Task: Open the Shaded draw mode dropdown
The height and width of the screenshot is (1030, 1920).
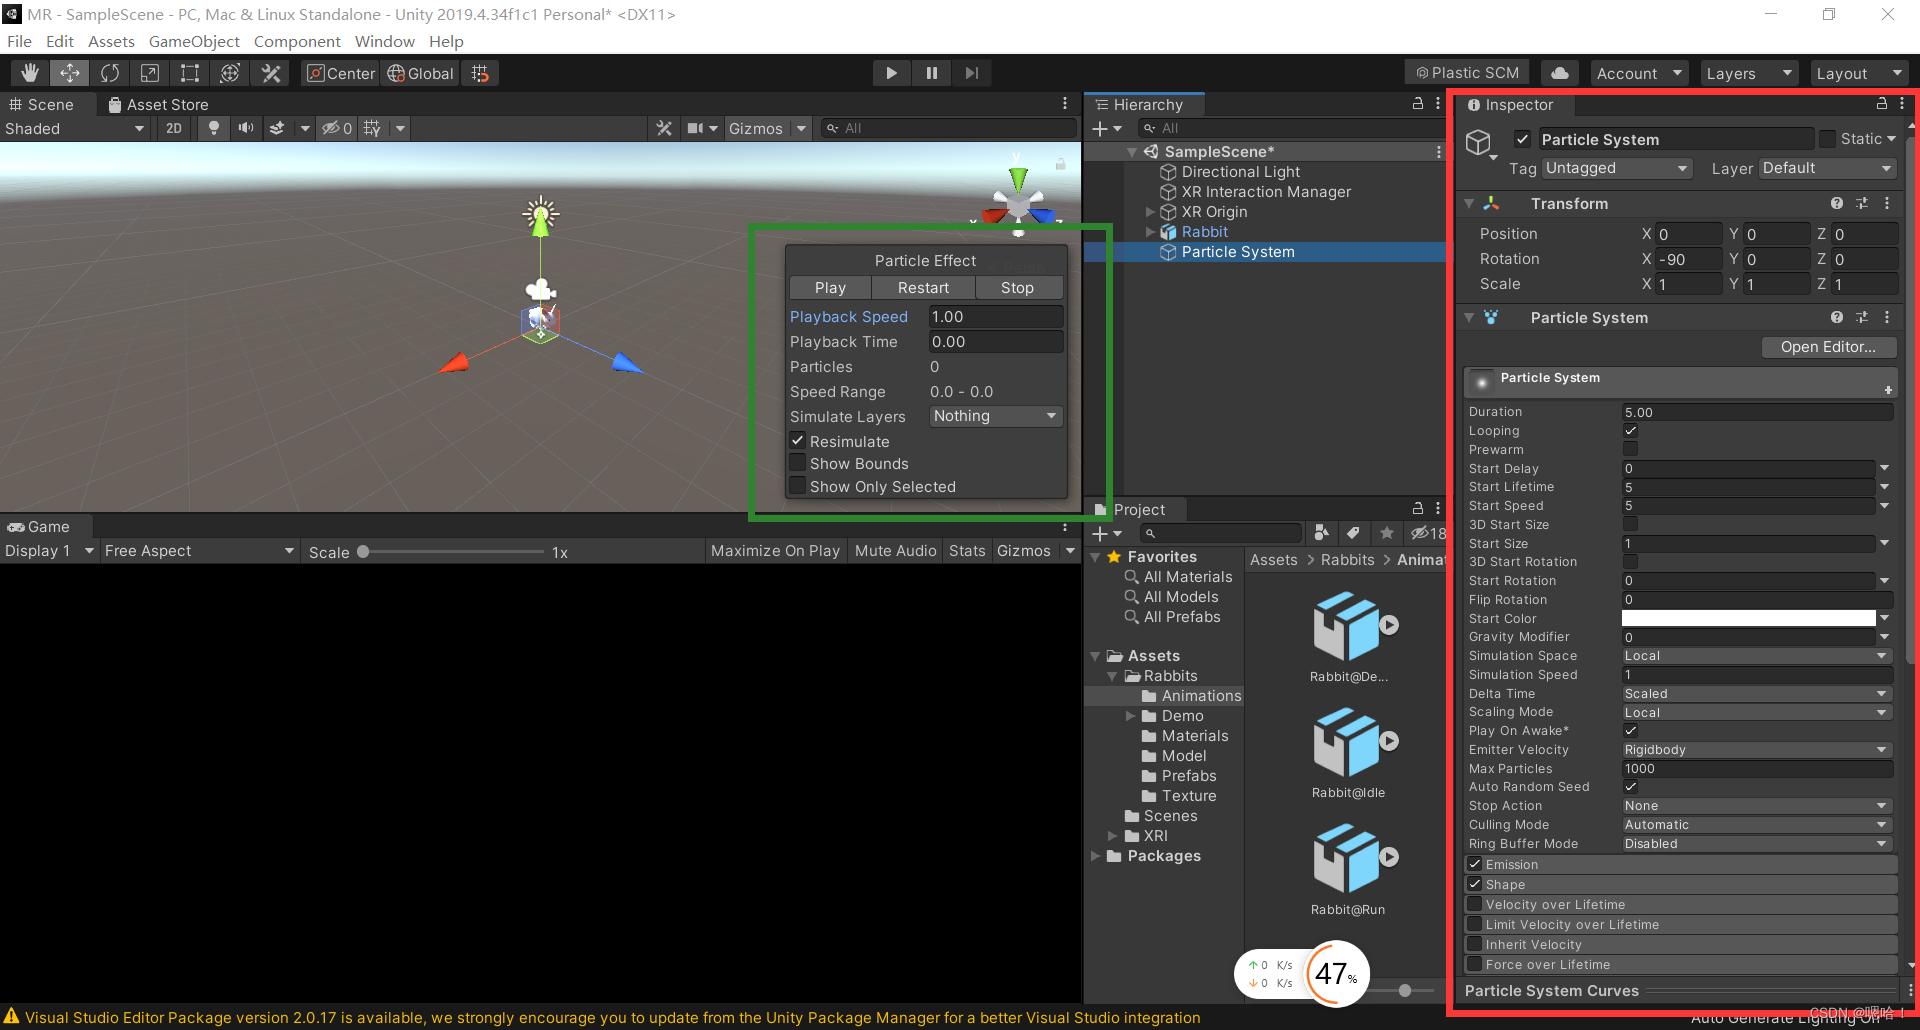Action: pyautogui.click(x=75, y=128)
